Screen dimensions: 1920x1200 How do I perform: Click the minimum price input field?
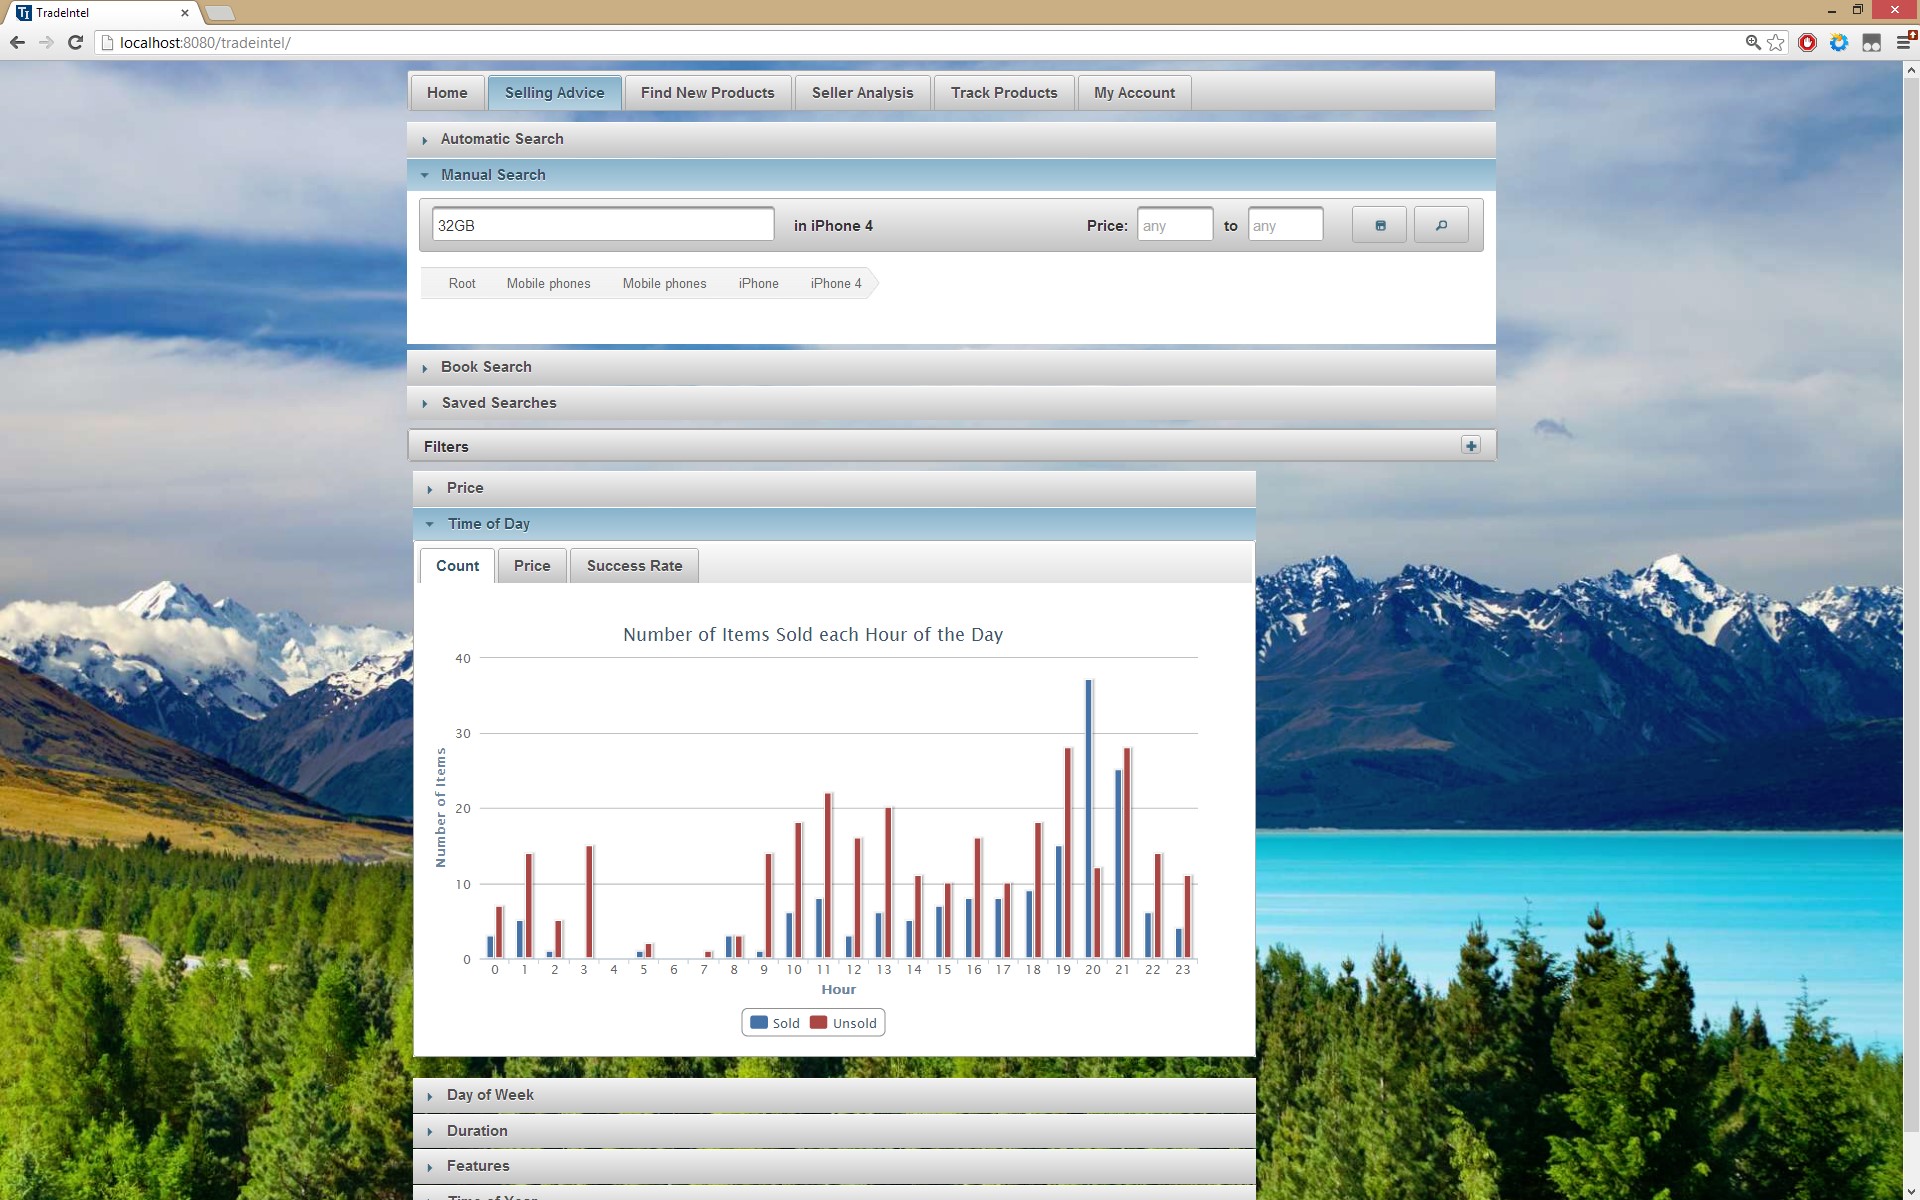pos(1174,225)
